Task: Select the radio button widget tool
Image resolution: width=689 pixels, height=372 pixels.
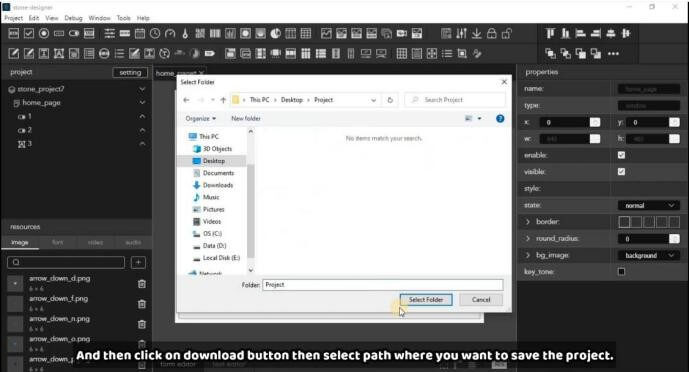Action: (44, 33)
